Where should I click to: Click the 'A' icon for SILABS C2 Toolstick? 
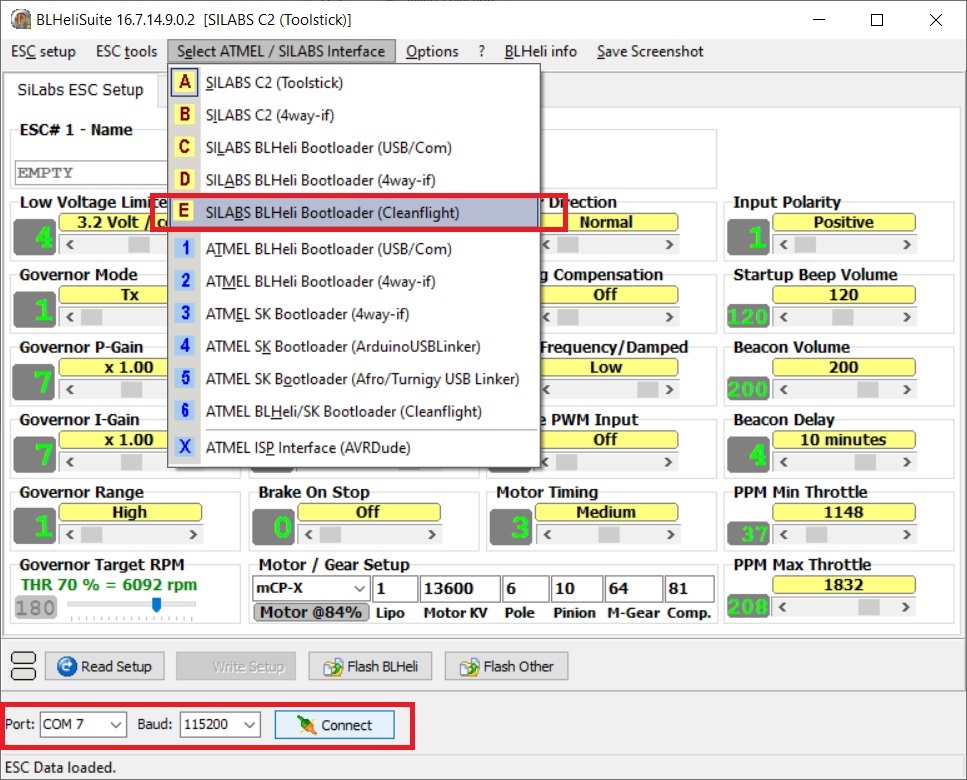tap(184, 82)
